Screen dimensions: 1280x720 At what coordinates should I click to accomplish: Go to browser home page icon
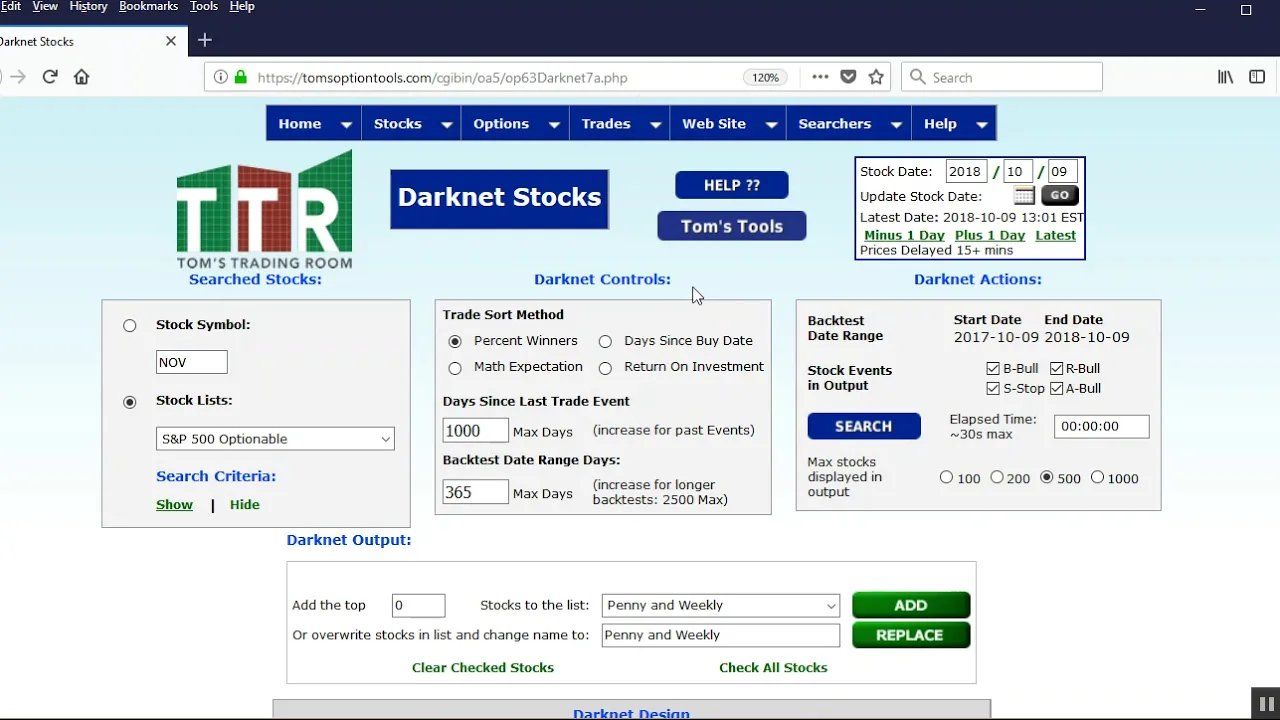coord(82,77)
